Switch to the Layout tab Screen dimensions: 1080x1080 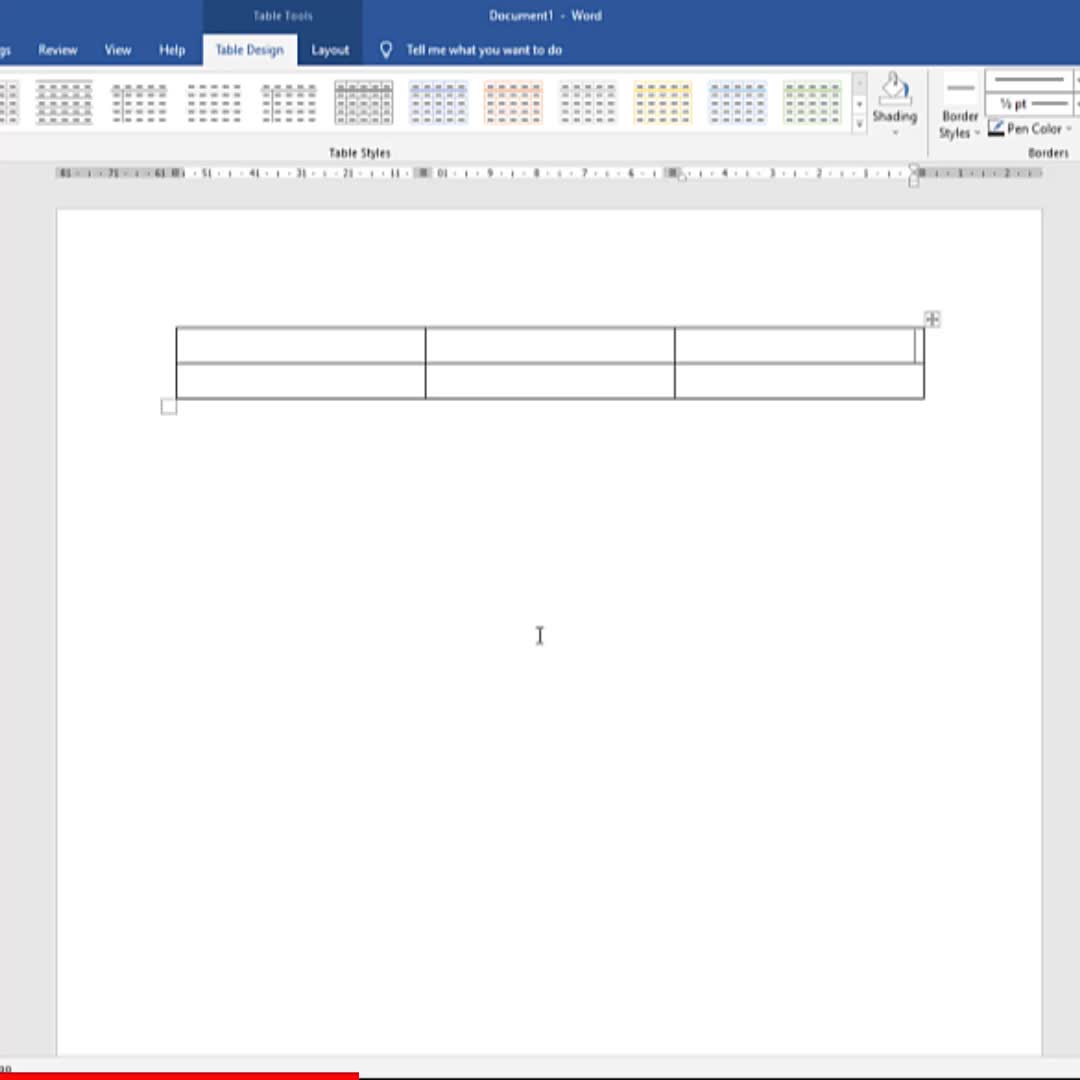330,50
